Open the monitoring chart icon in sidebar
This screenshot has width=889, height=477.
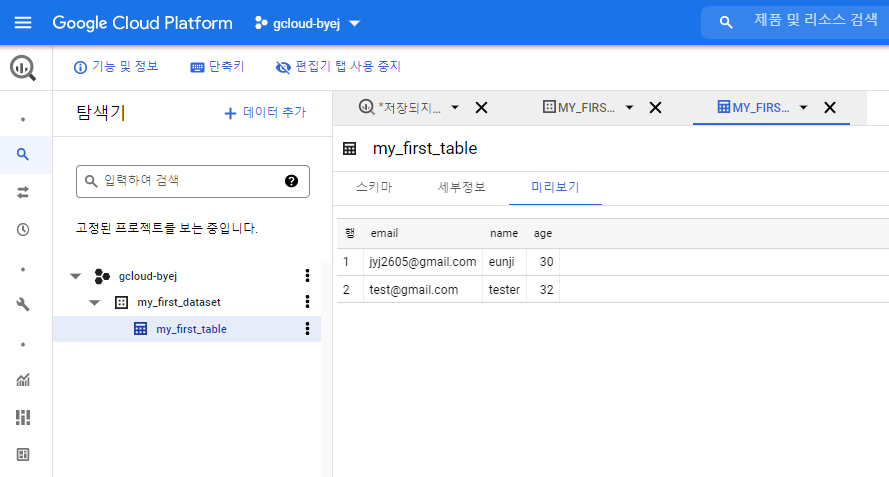pos(23,380)
